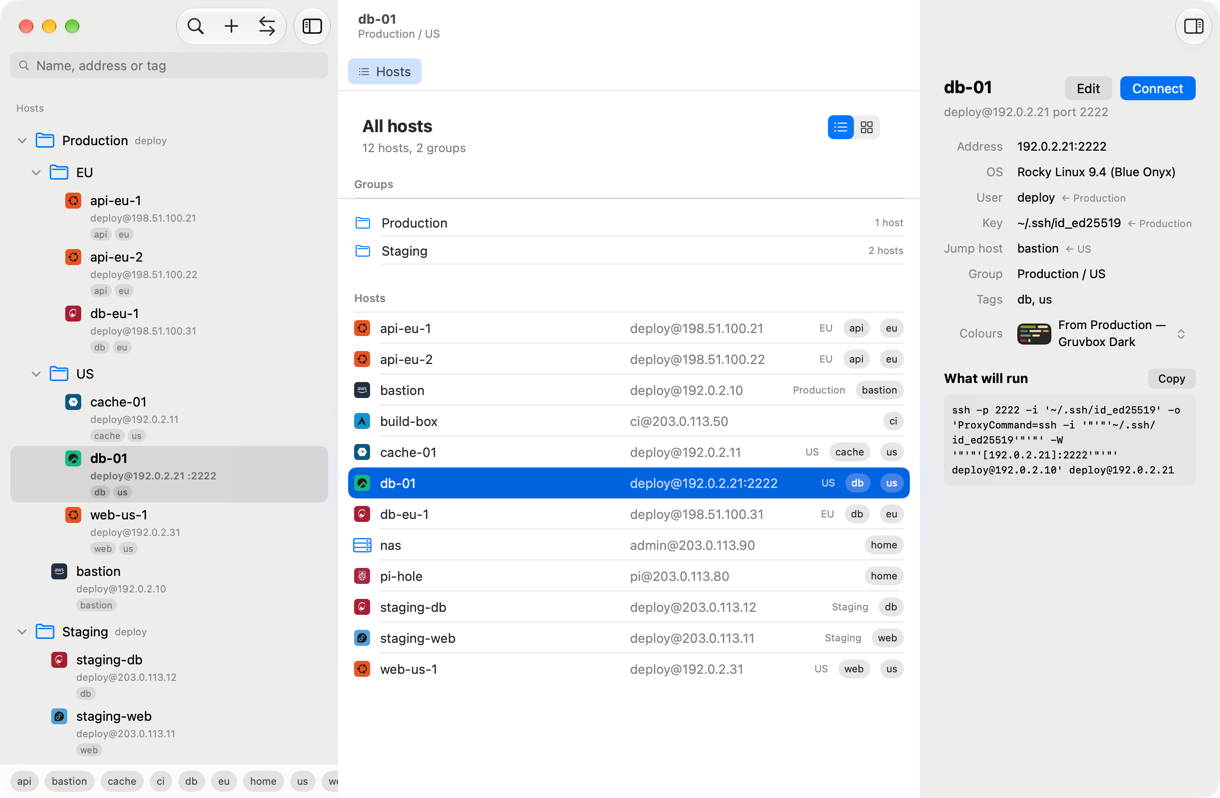Click the Gruvbox Dark colour swatch

[1034, 334]
